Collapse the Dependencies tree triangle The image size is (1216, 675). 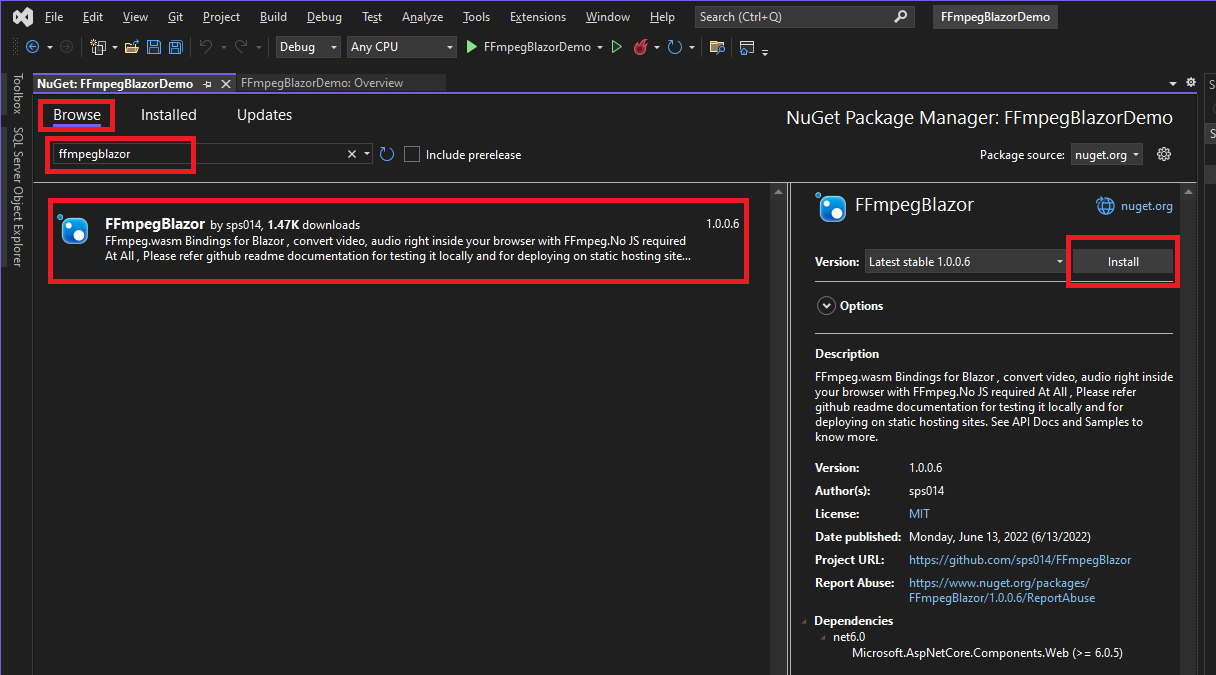coord(806,621)
